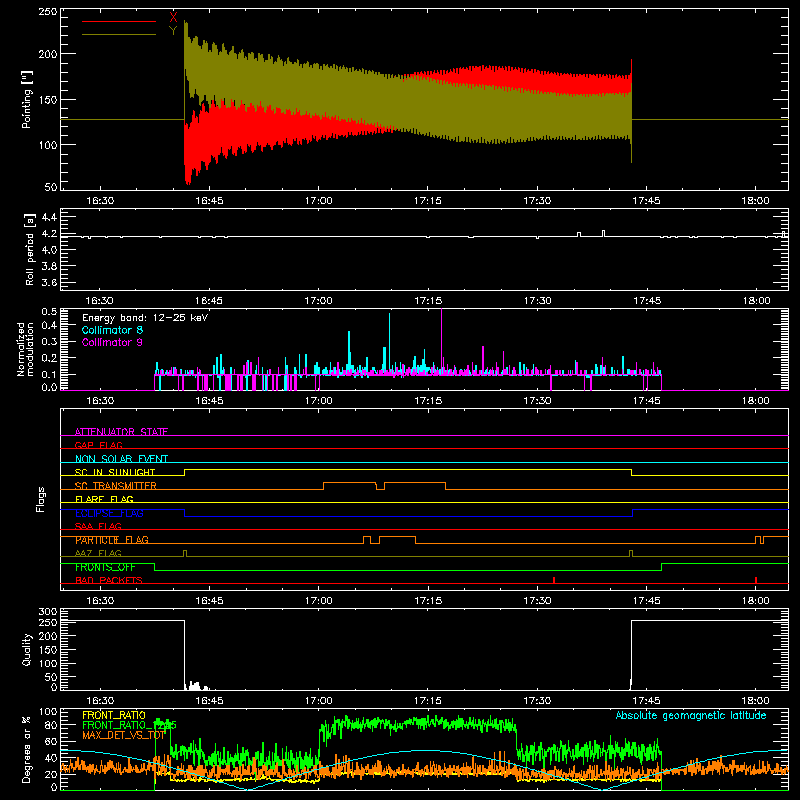Click the red X legend line
Viewport: 800px width, 800px height.
coord(119,21)
